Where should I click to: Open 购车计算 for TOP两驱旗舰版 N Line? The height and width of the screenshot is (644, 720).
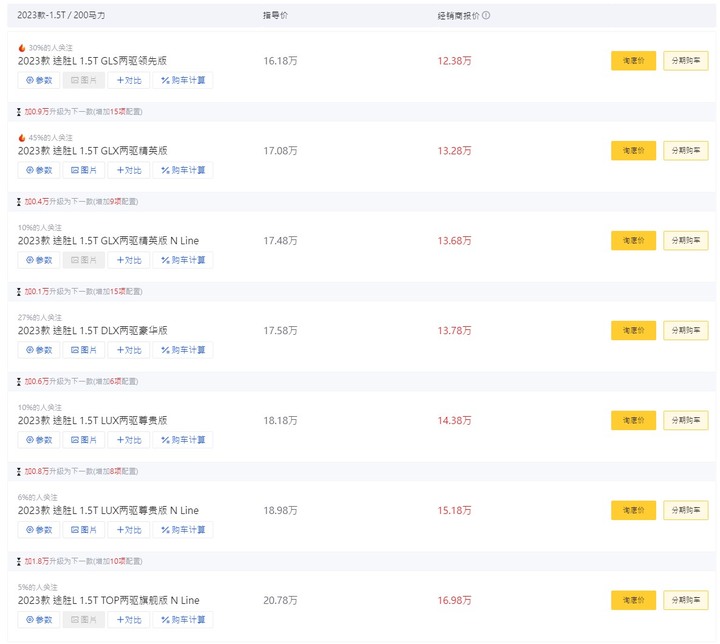(183, 620)
